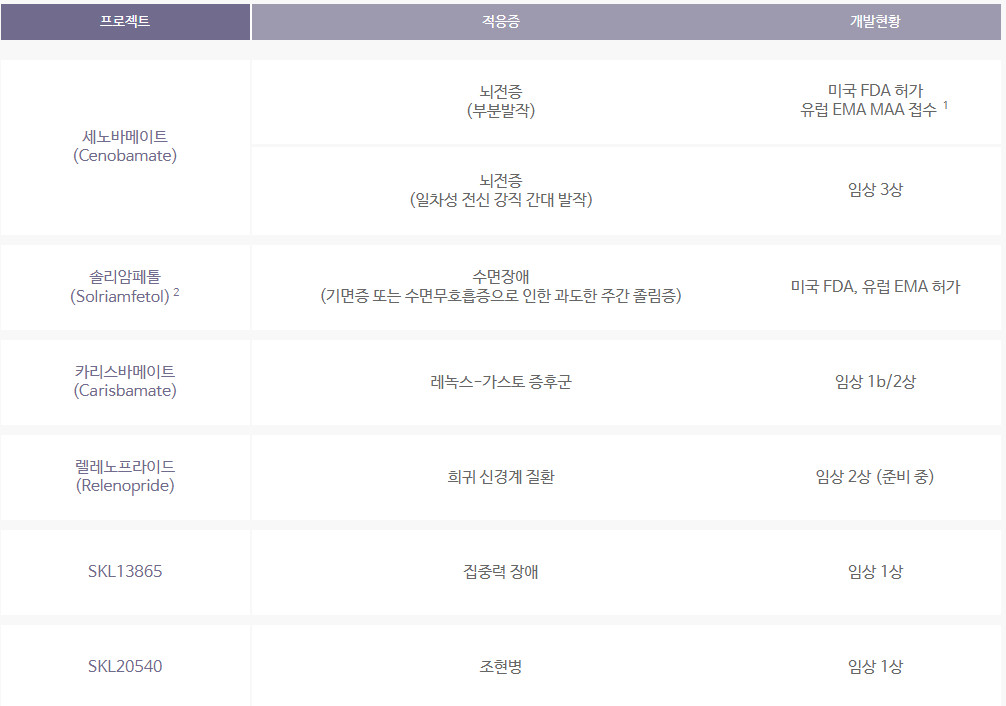This screenshot has height=706, width=1006.
Task: Select the 레녹스-가스토 증후군 indication cell
Action: click(x=500, y=382)
